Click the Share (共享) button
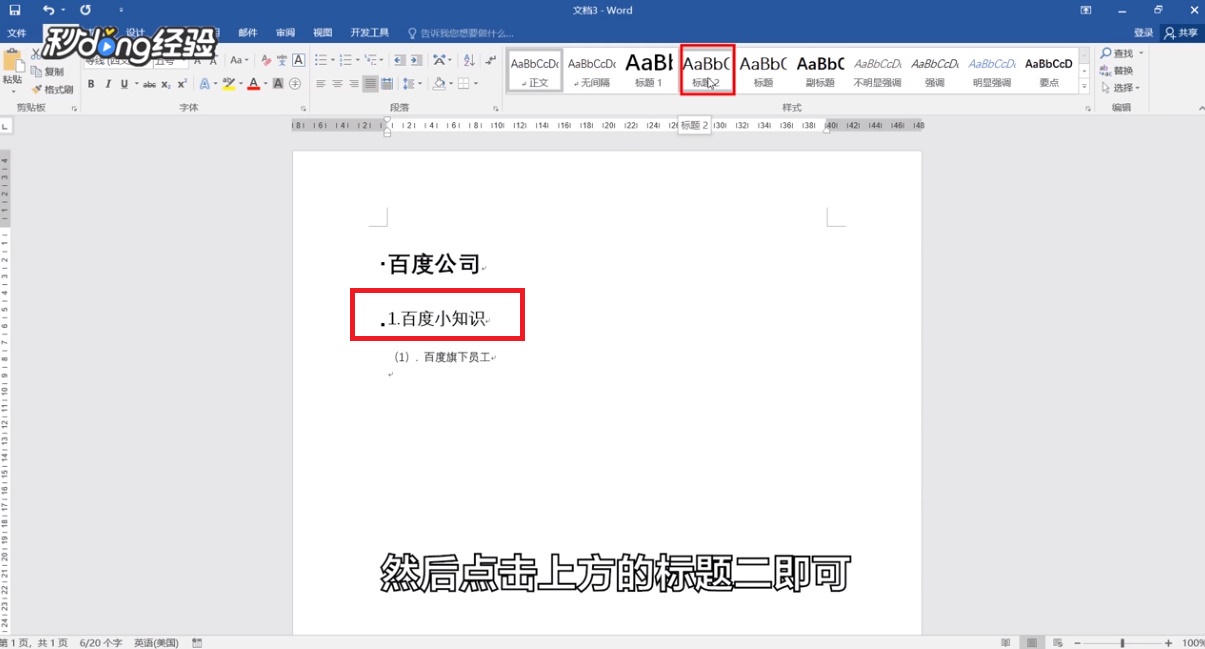Screen dimensions: 1205x649 pos(1182,33)
